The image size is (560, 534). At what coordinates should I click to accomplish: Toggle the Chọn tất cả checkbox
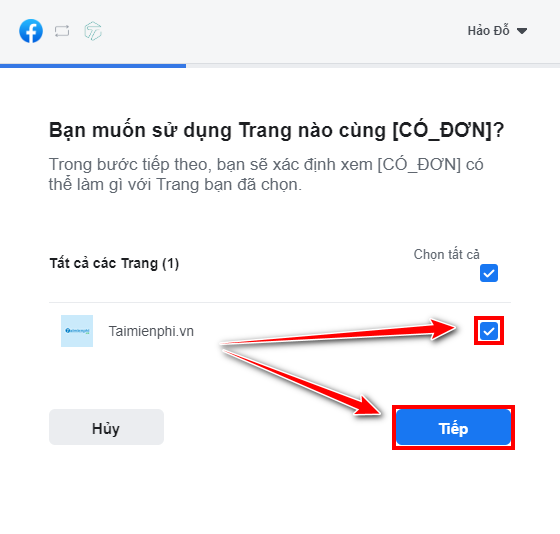[x=489, y=273]
